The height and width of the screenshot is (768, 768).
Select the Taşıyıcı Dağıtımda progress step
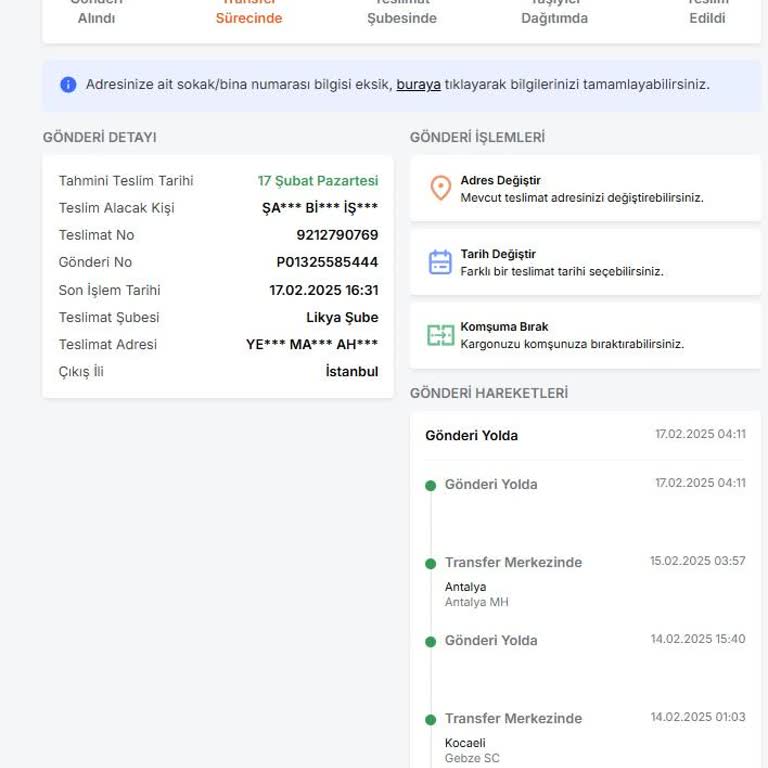554,10
